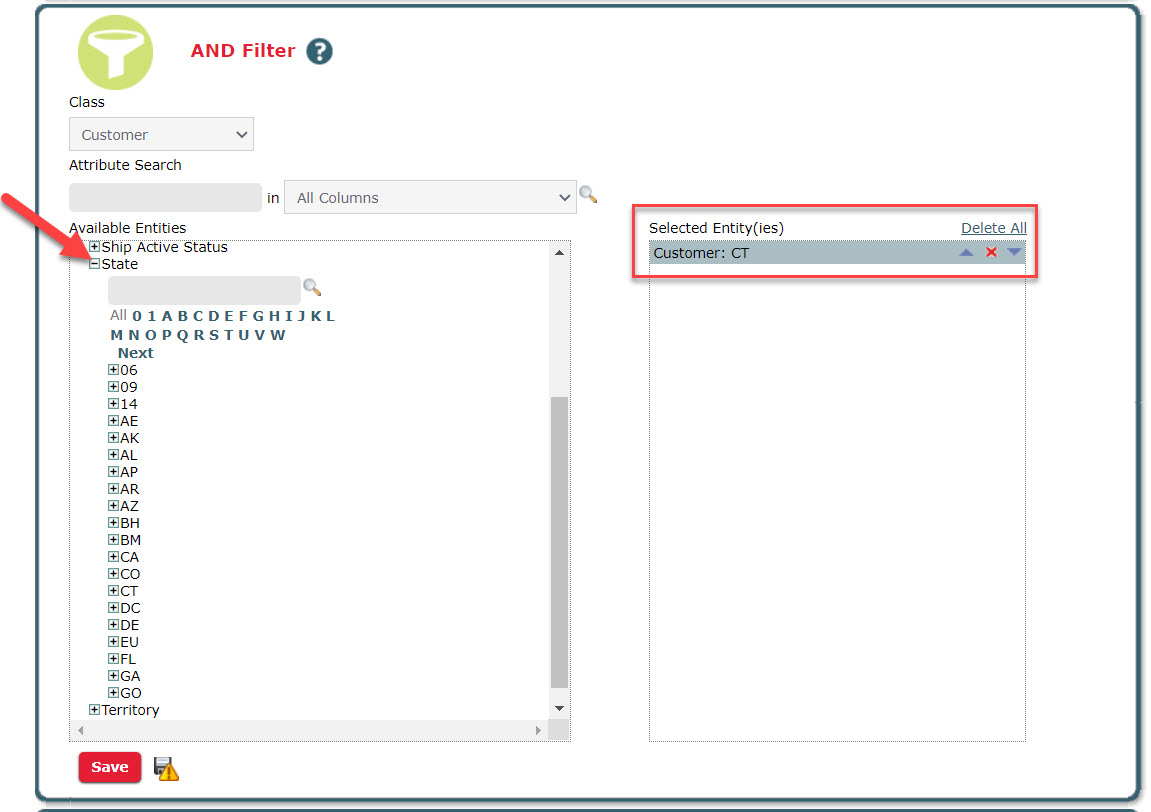The width and height of the screenshot is (1151, 812).
Task: Open the All Columns dropdown
Action: (x=430, y=198)
